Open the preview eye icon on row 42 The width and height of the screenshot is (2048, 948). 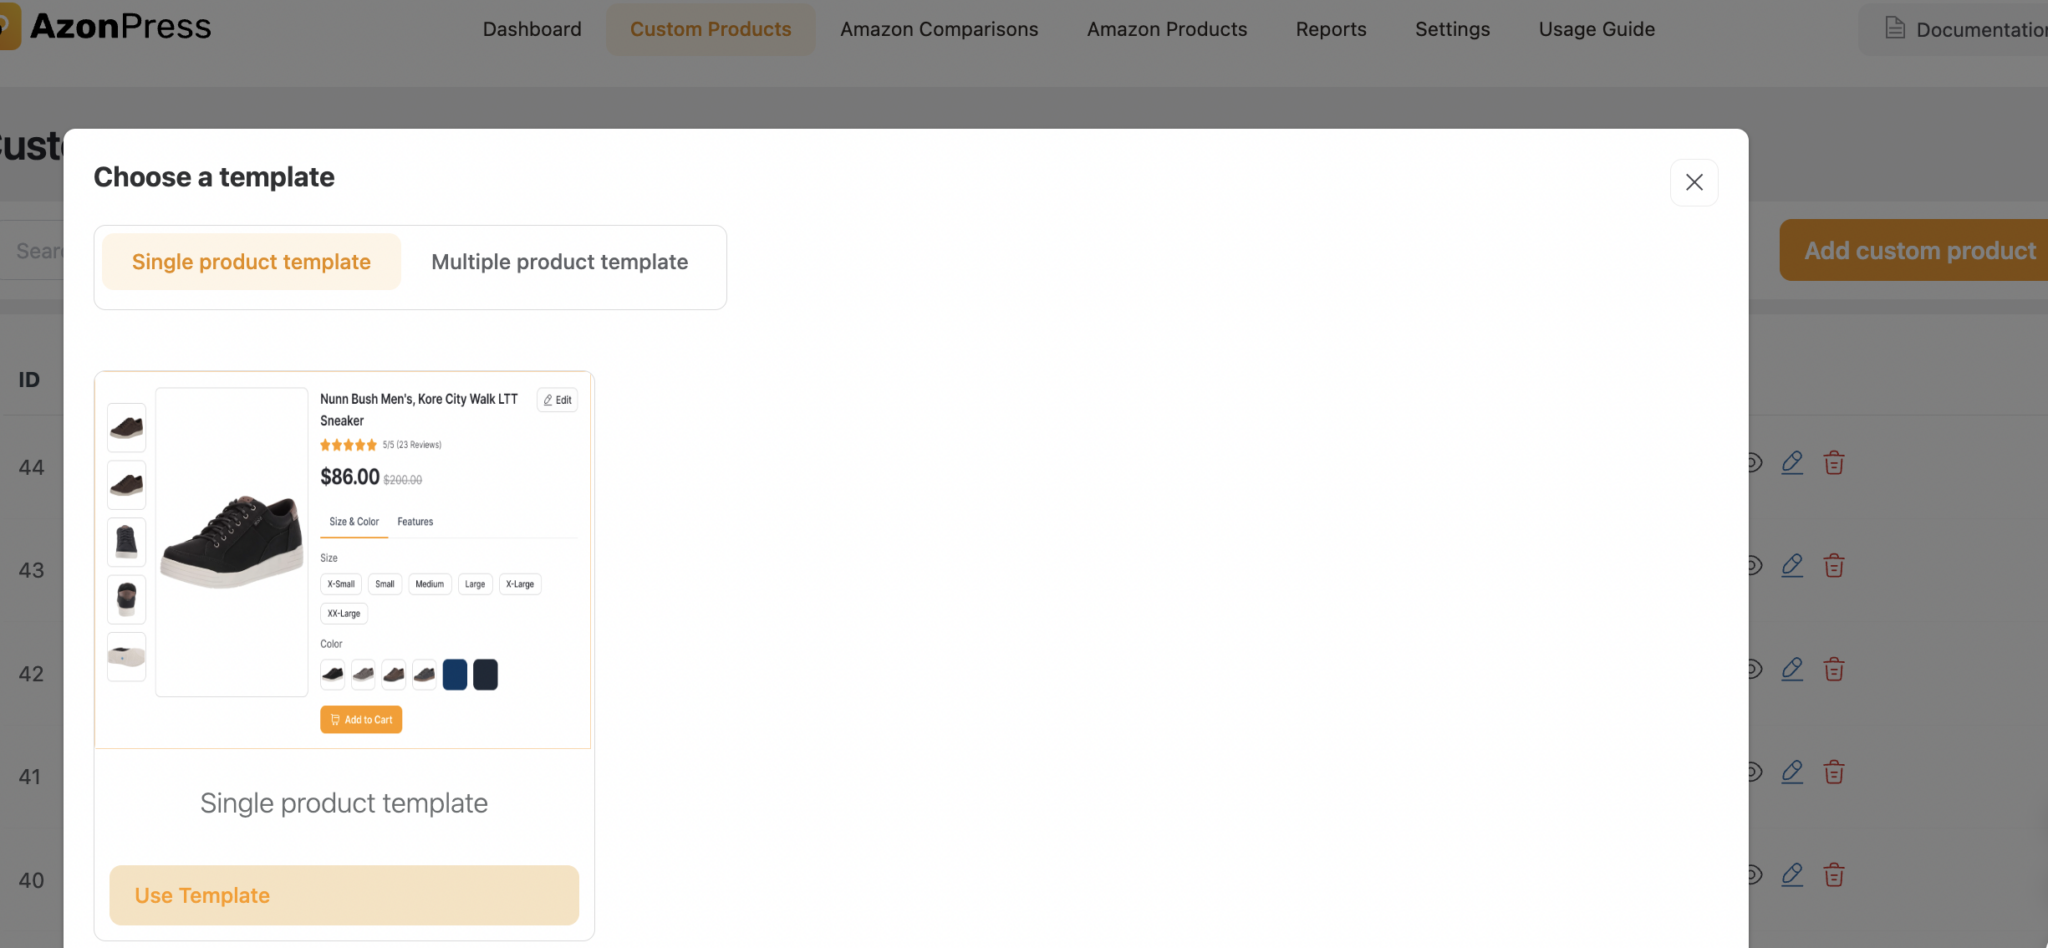[1753, 669]
